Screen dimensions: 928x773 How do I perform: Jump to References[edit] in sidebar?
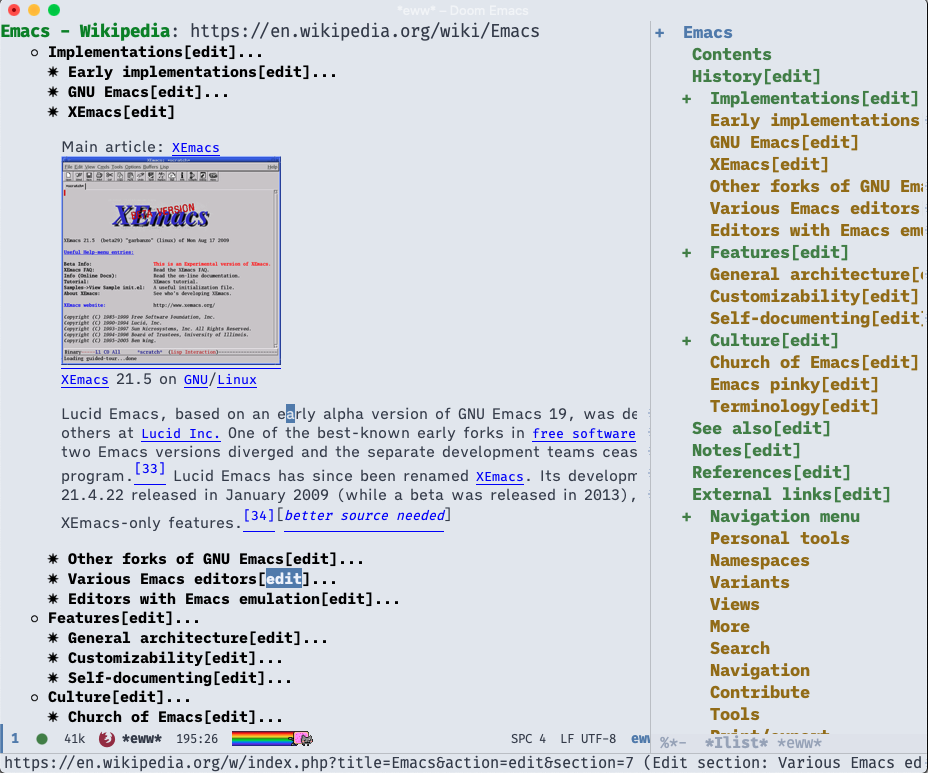point(771,472)
